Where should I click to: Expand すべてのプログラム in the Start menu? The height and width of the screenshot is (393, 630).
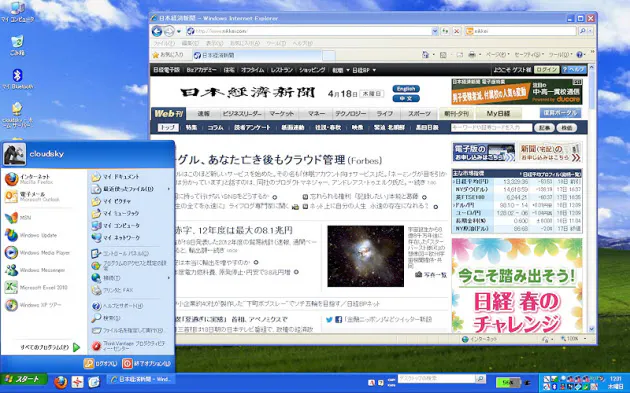coord(50,347)
